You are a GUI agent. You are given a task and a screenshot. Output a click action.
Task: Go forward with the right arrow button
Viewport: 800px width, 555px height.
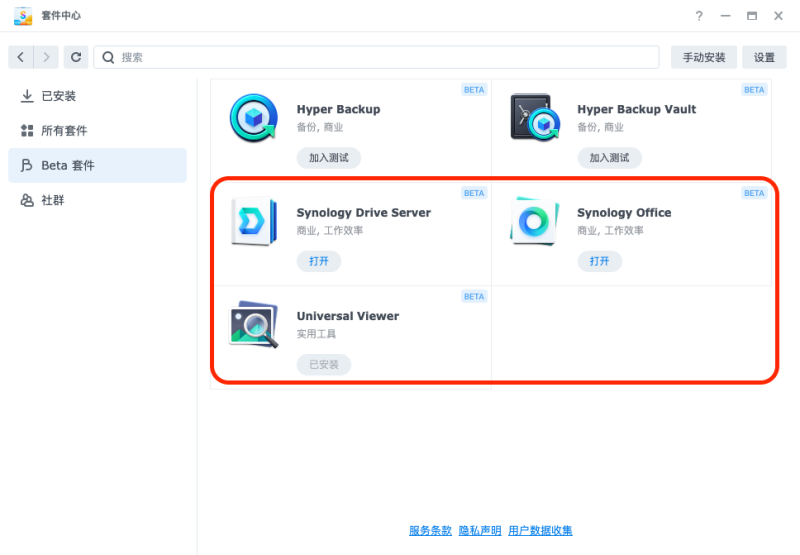(46, 57)
